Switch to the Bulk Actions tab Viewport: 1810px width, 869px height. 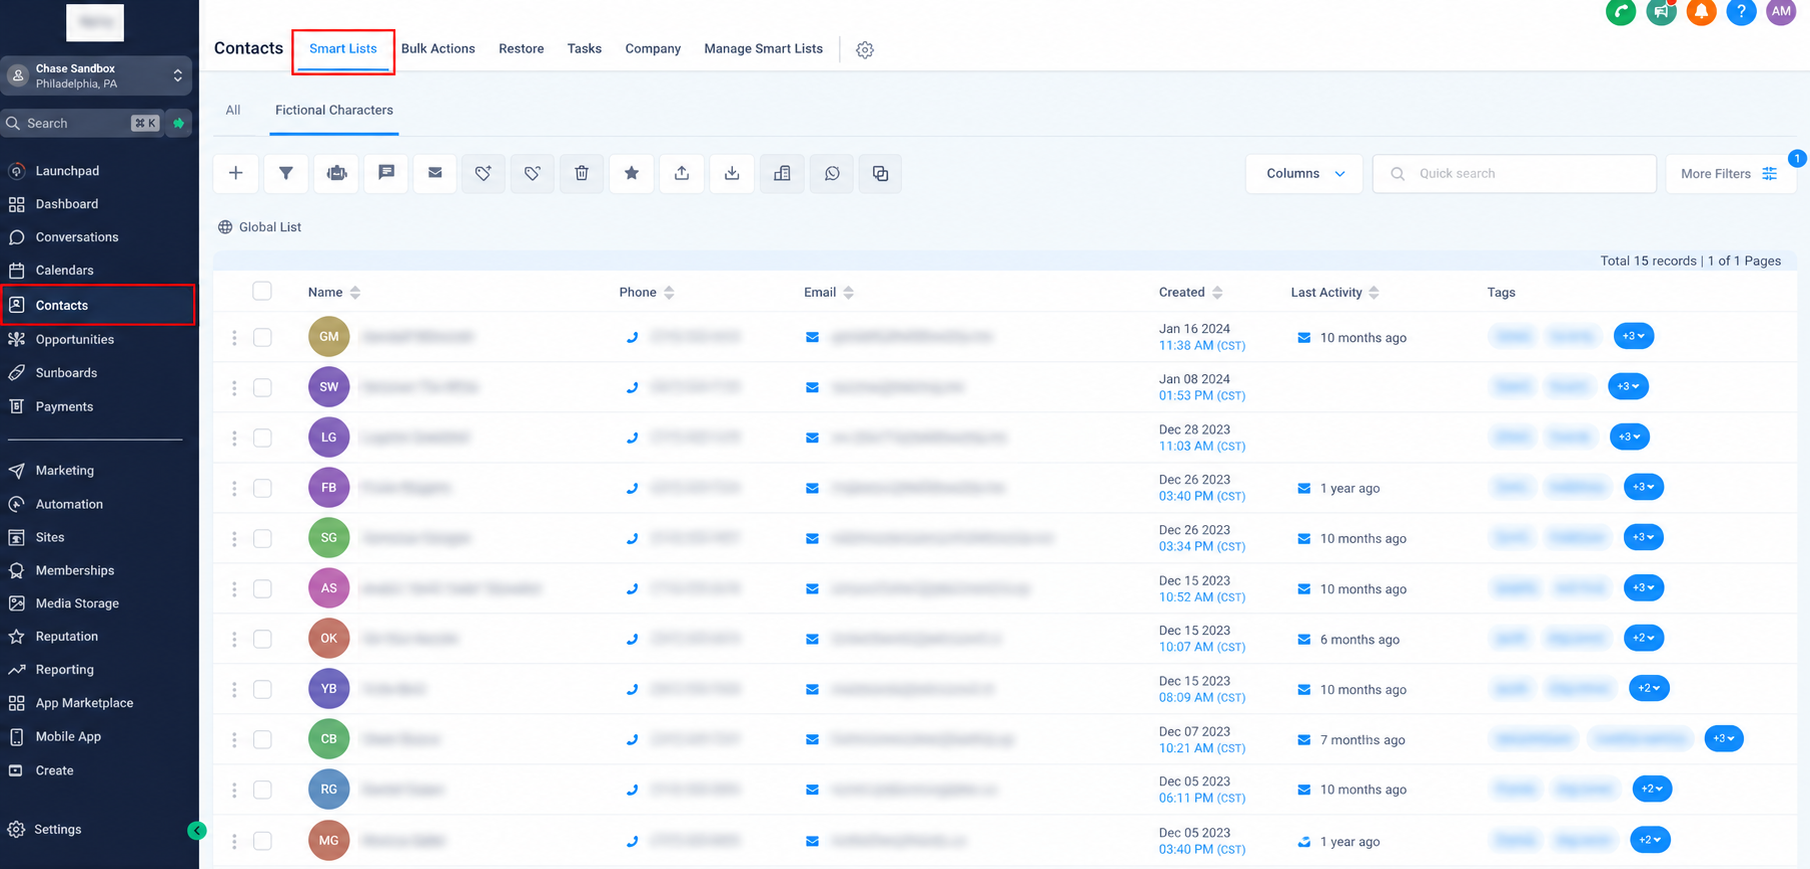click(438, 48)
